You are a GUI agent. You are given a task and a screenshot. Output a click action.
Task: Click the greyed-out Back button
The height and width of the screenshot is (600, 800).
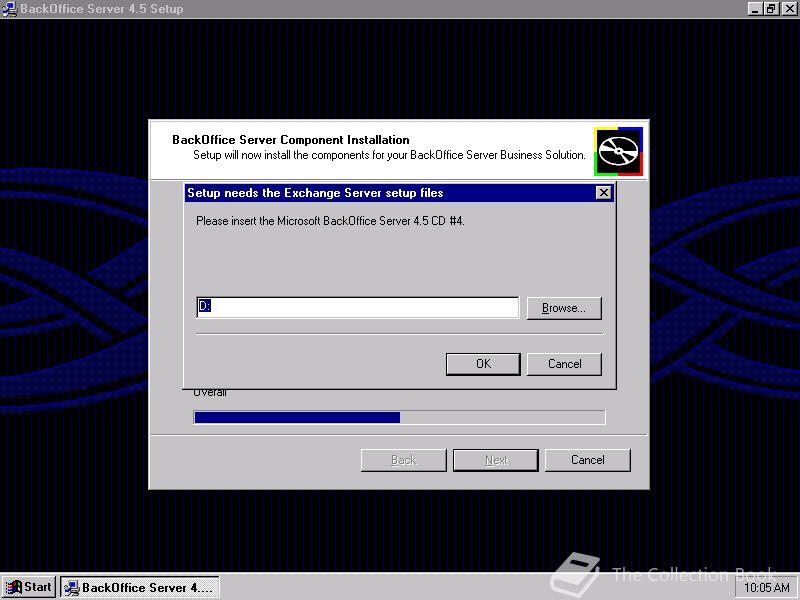point(404,460)
